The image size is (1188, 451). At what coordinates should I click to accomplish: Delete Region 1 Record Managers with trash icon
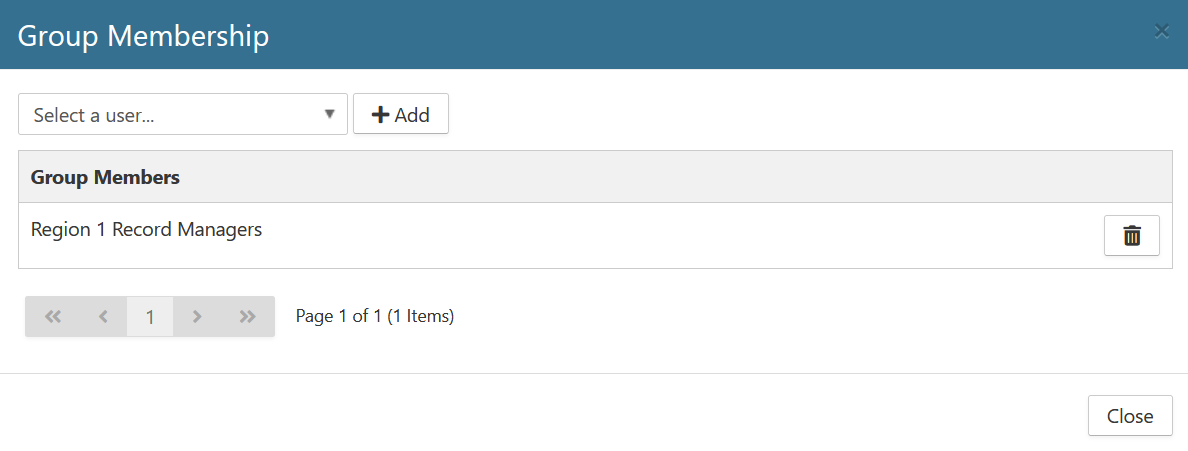(x=1131, y=236)
